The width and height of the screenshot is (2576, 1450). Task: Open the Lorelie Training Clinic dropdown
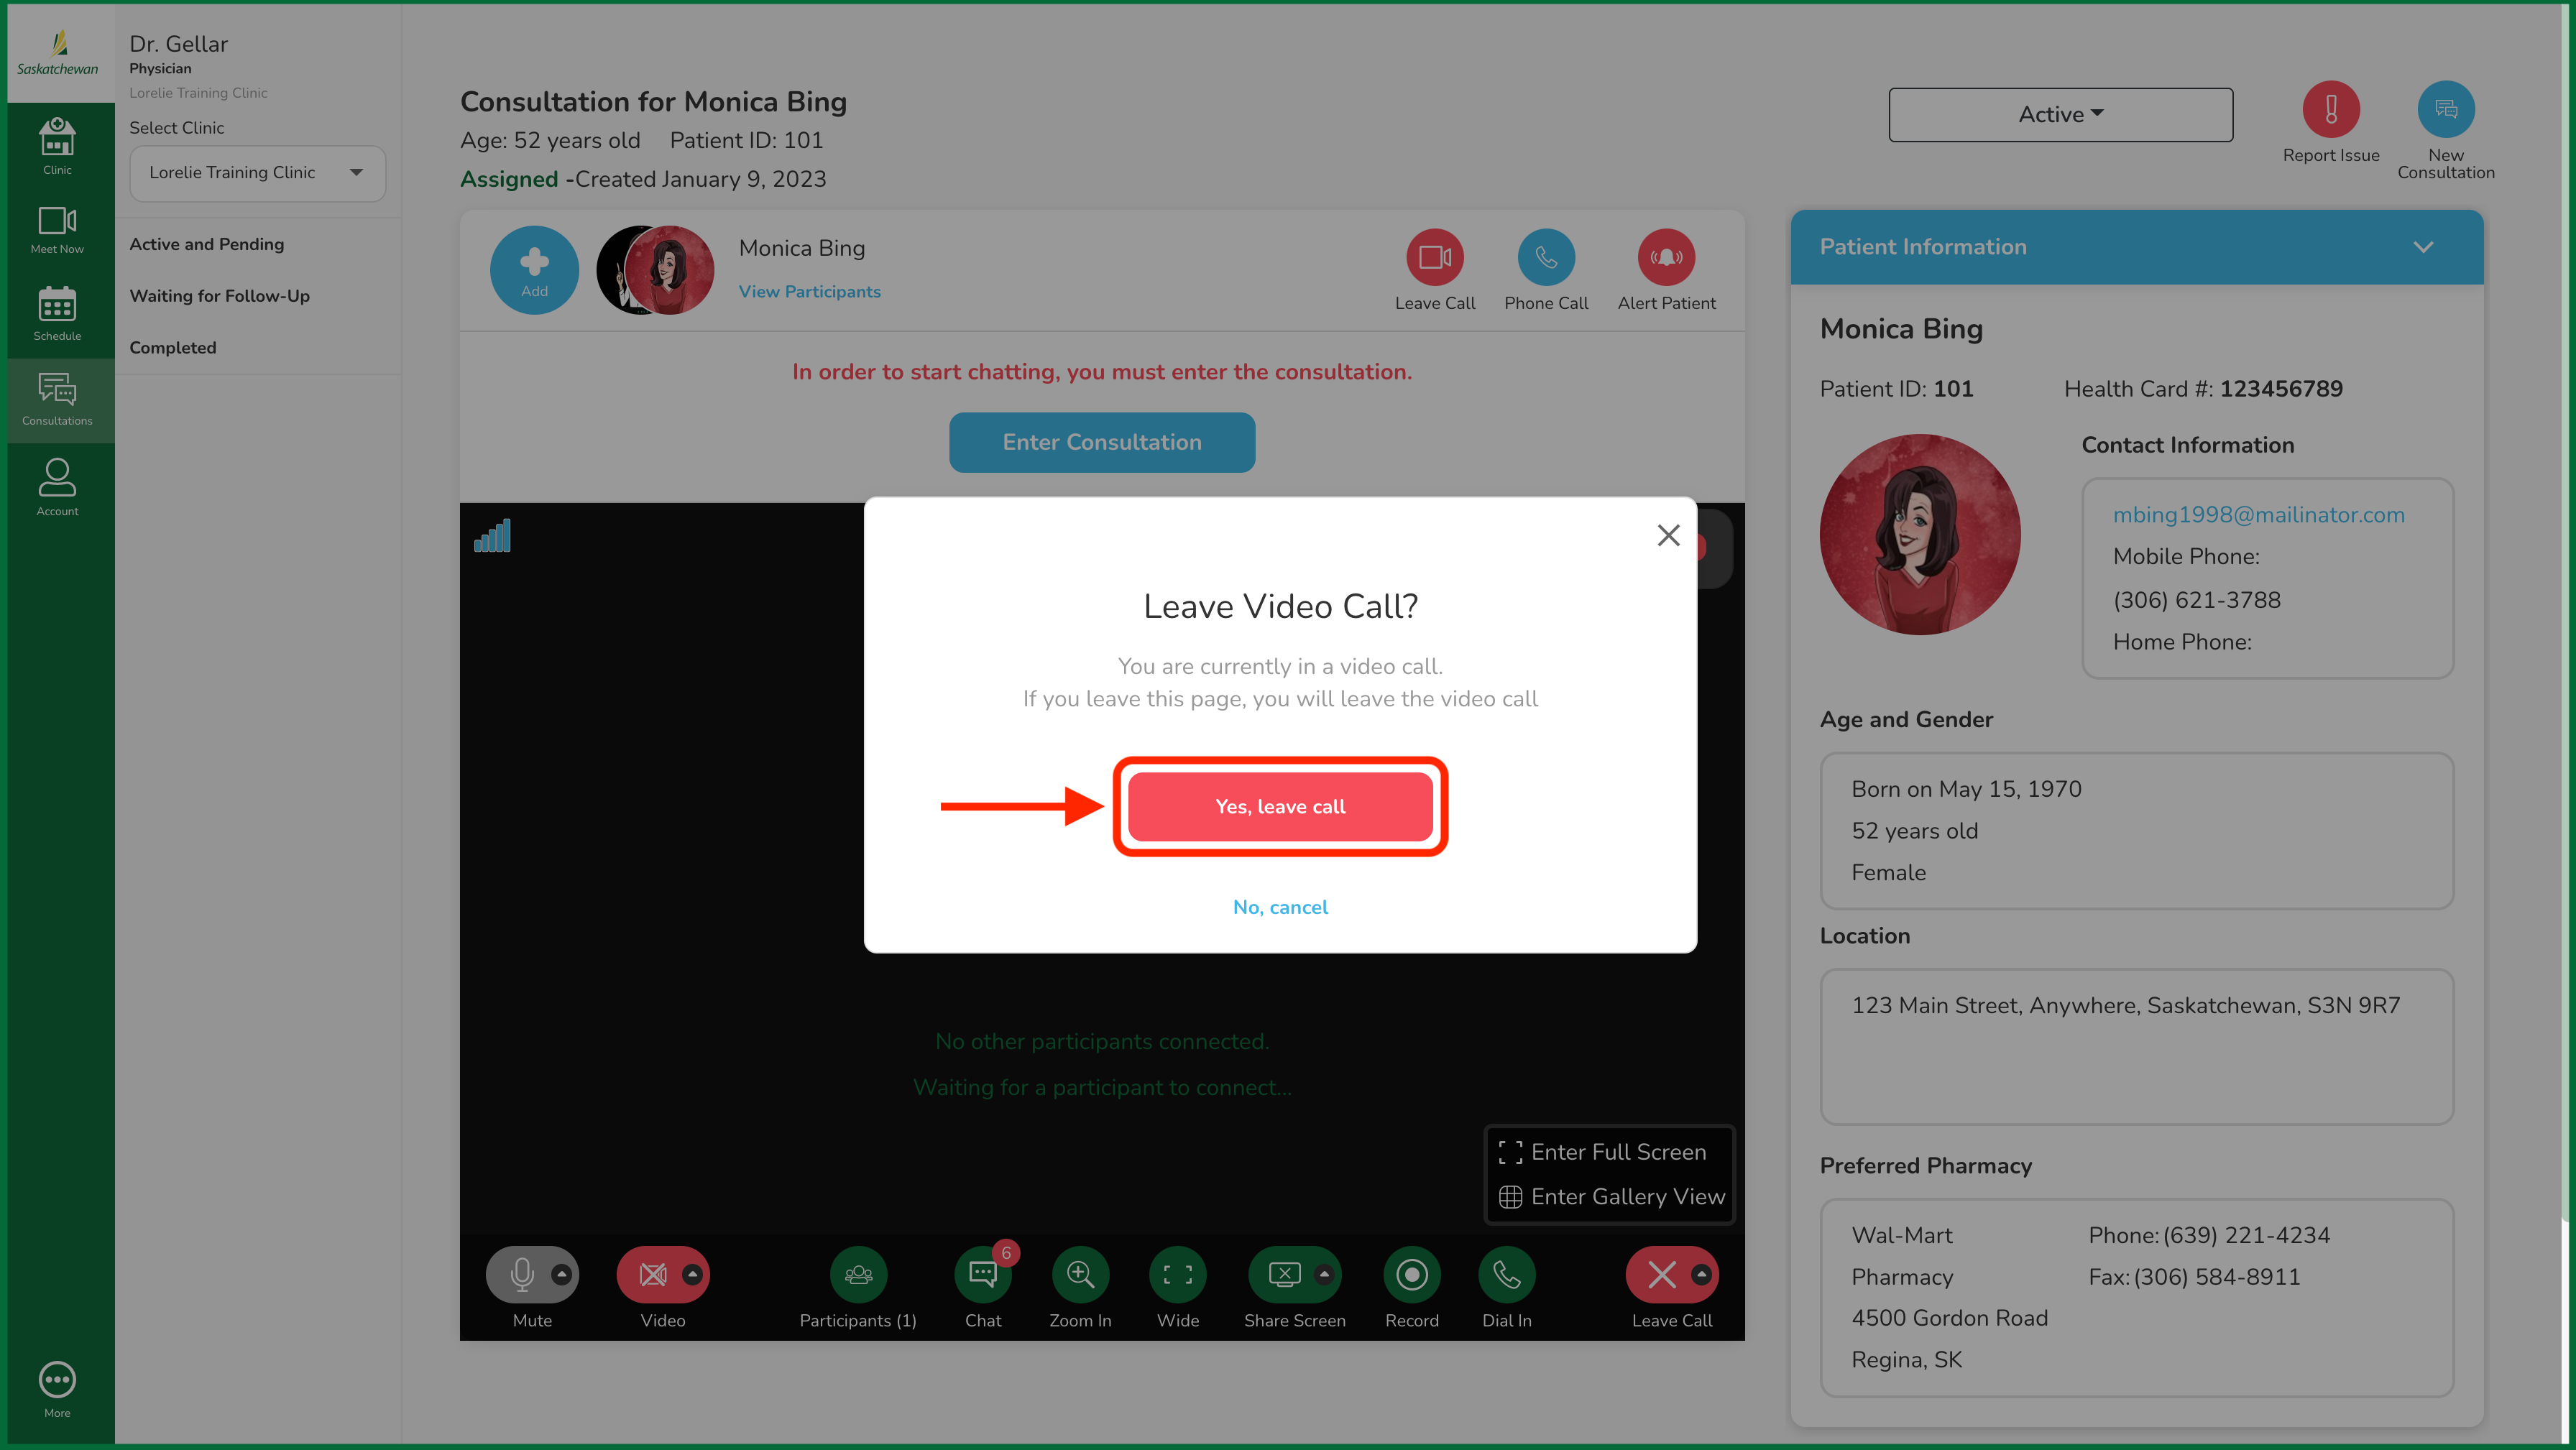[257, 173]
